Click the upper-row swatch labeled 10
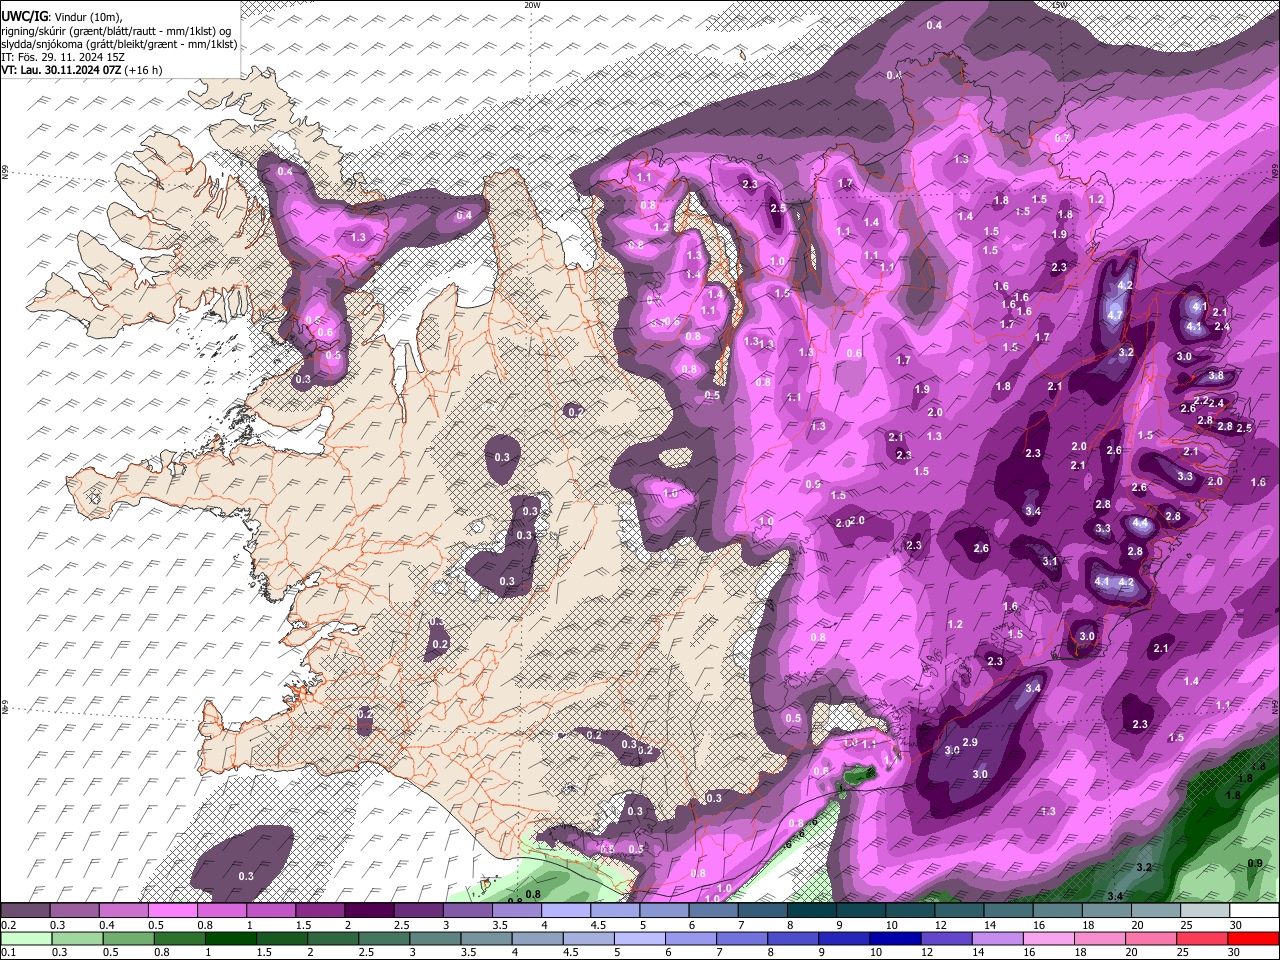The image size is (1280, 960). click(910, 911)
